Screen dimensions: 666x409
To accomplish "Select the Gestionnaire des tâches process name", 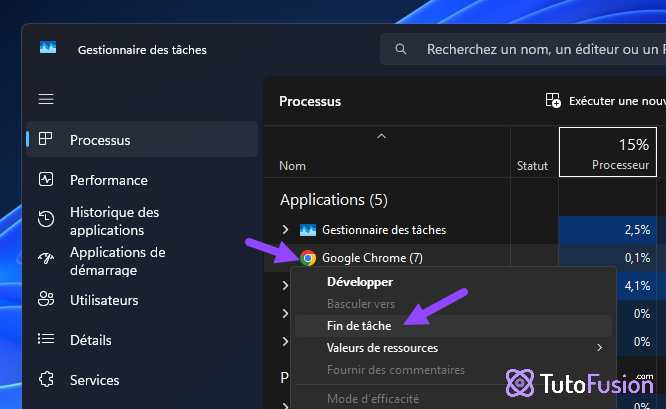I will [384, 230].
